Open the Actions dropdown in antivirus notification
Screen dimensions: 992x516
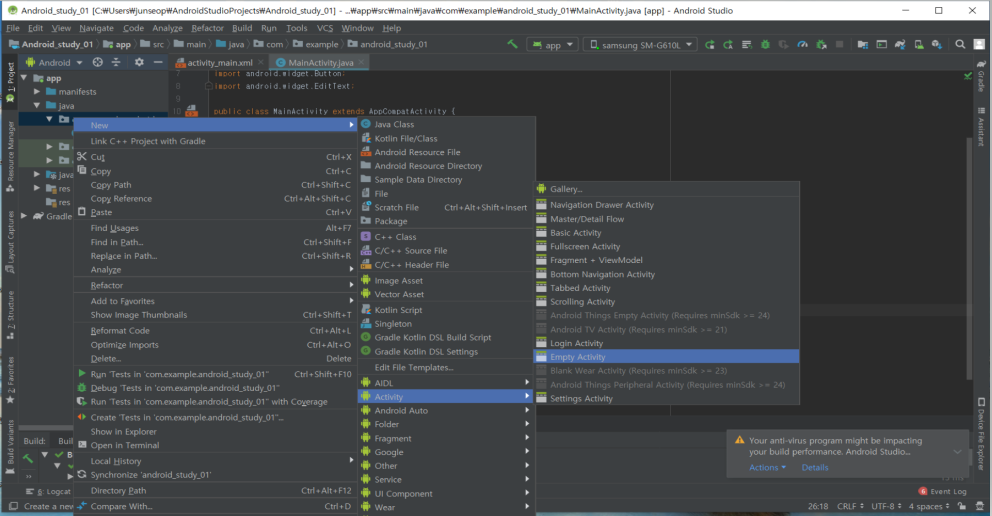(x=767, y=468)
